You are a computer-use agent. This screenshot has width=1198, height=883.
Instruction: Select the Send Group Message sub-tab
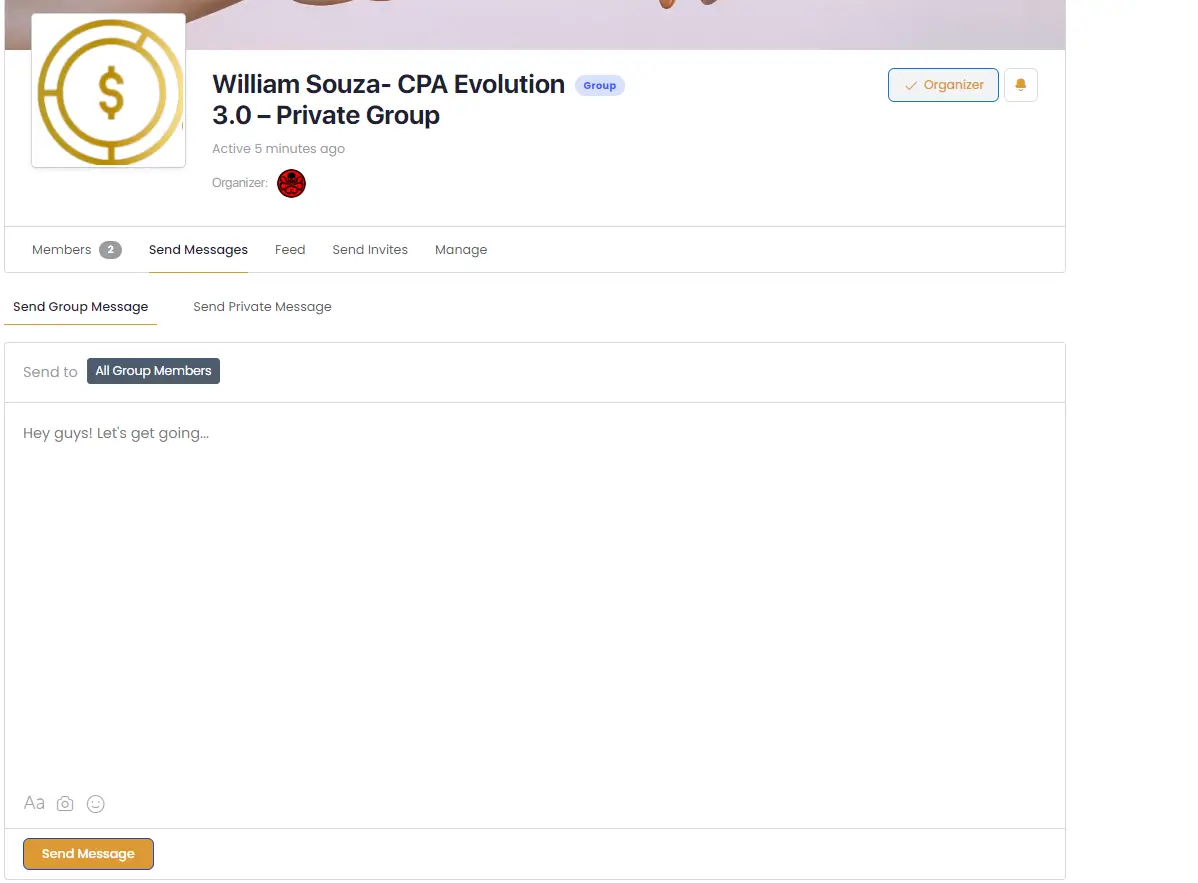coord(80,307)
